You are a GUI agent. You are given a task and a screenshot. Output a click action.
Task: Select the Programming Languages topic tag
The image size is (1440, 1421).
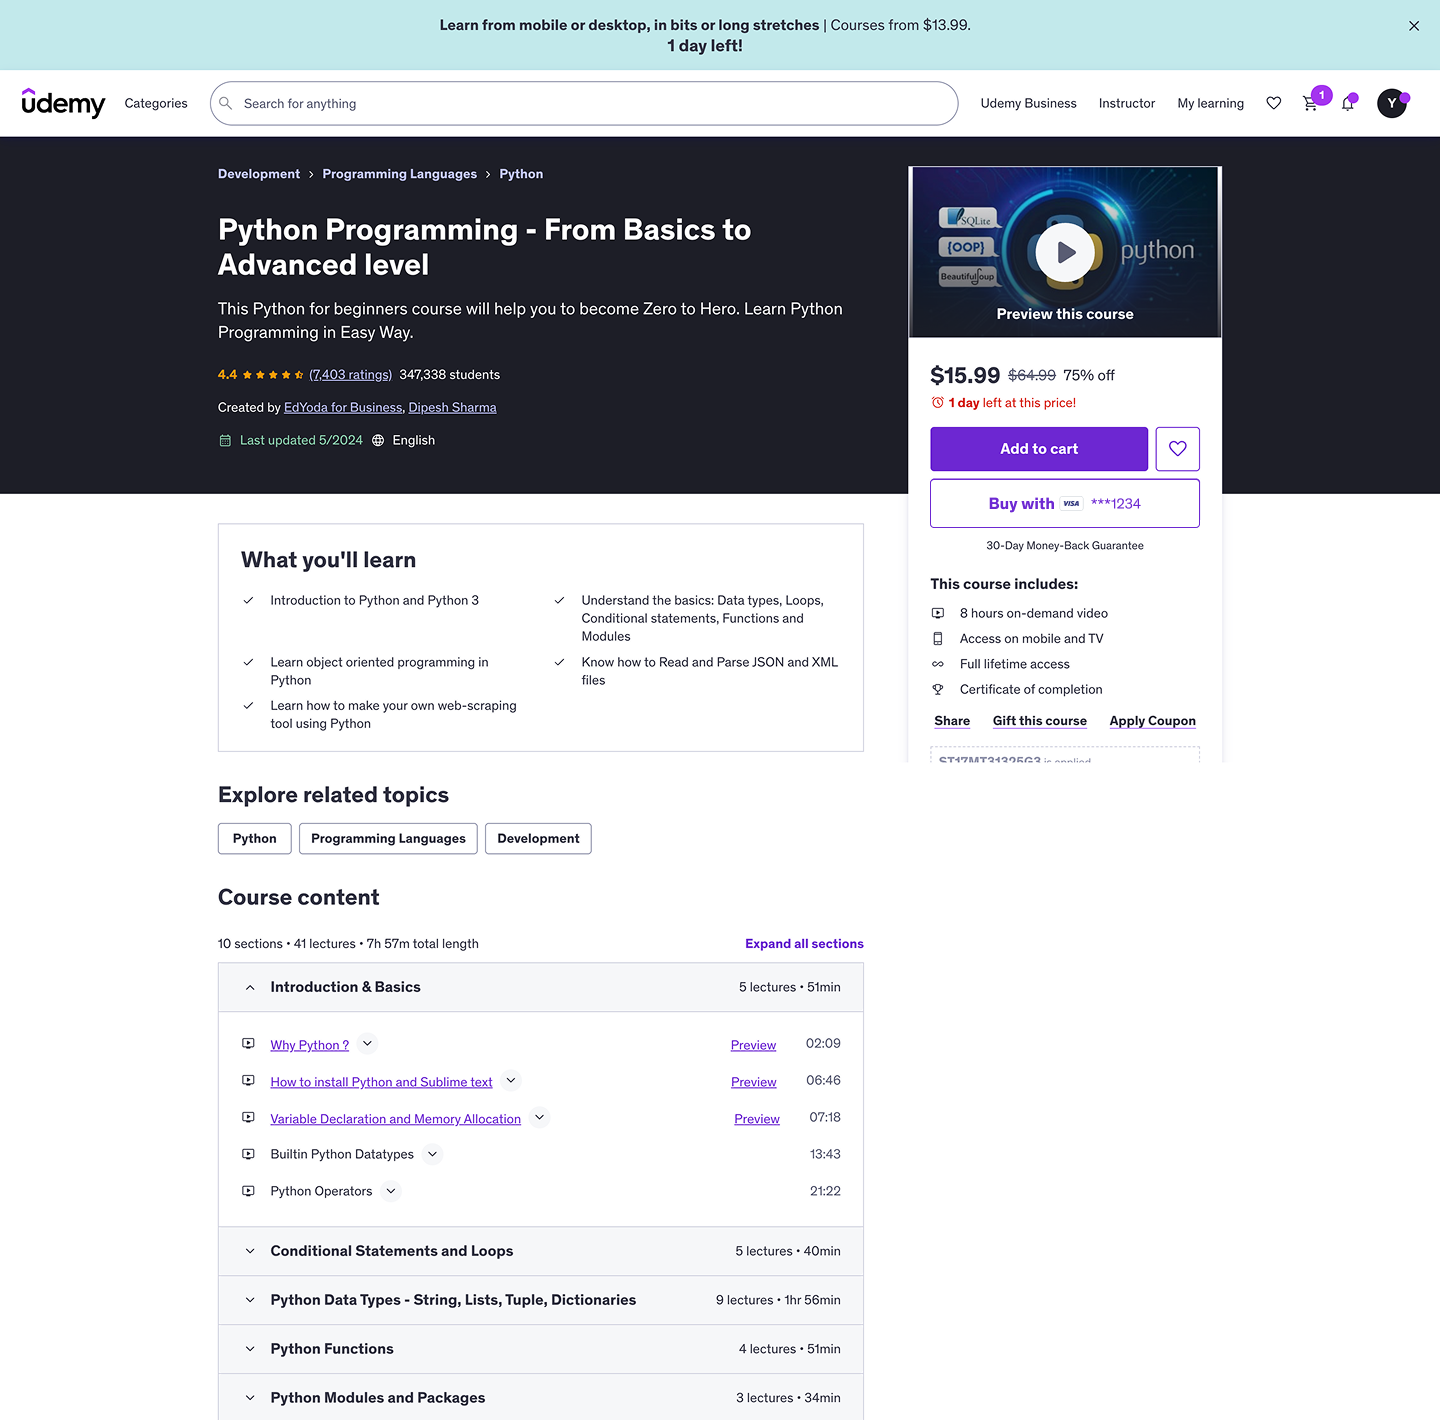pos(388,839)
